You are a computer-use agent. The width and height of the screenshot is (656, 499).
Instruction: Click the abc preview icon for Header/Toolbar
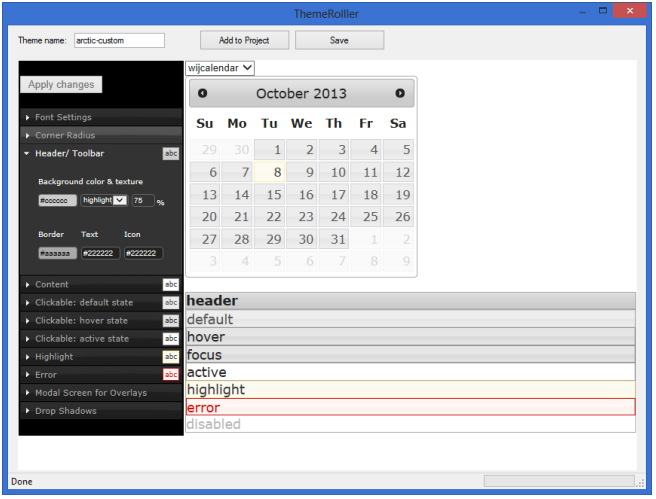click(171, 154)
